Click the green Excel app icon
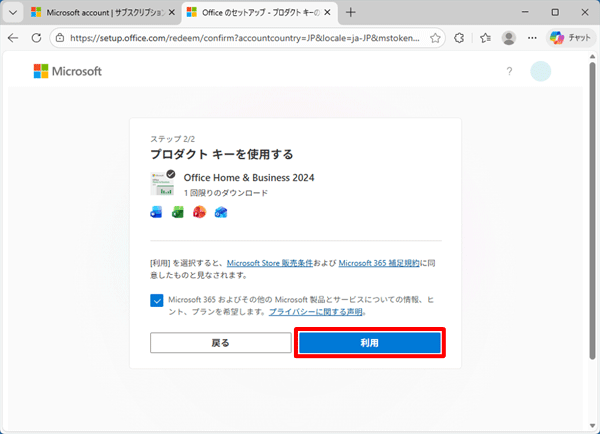Screen dimensions: 600x434 click(x=177, y=212)
